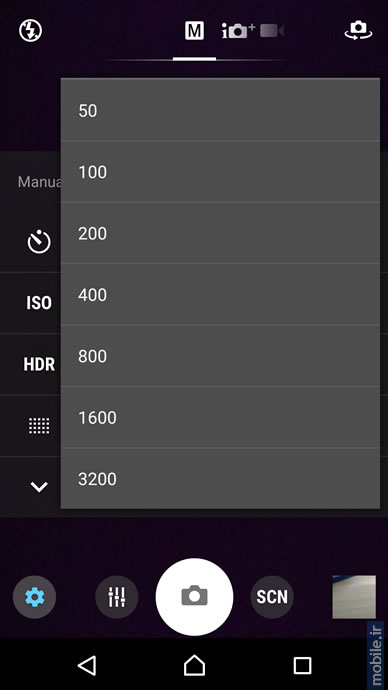
Task: Open the HDR setting
Action: (x=39, y=364)
